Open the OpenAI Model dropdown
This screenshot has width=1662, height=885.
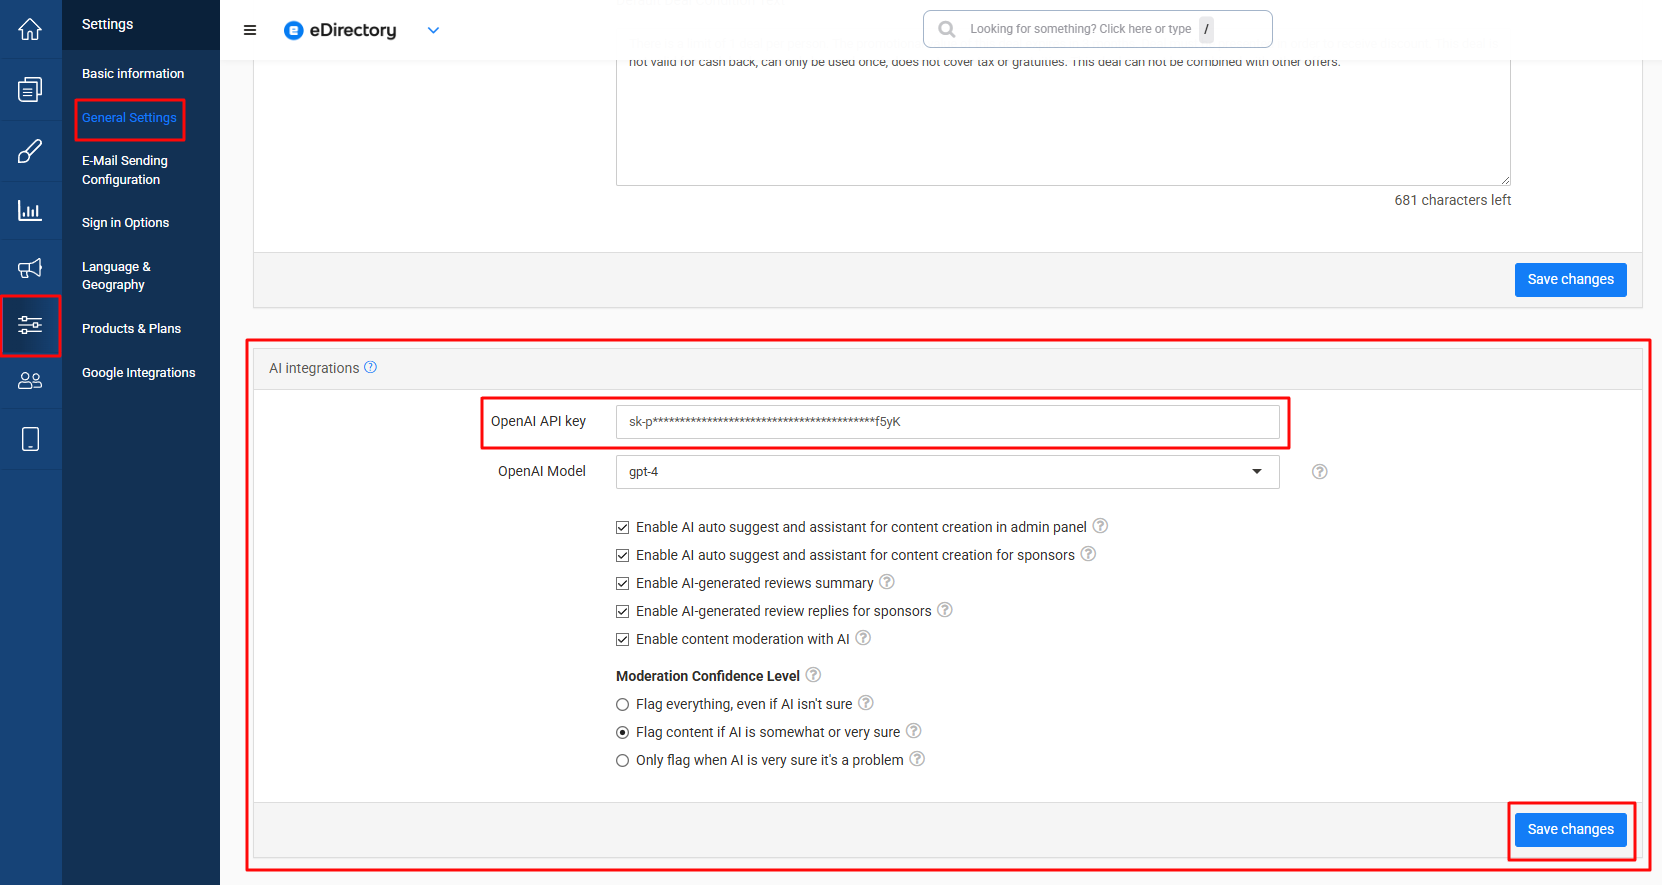947,472
